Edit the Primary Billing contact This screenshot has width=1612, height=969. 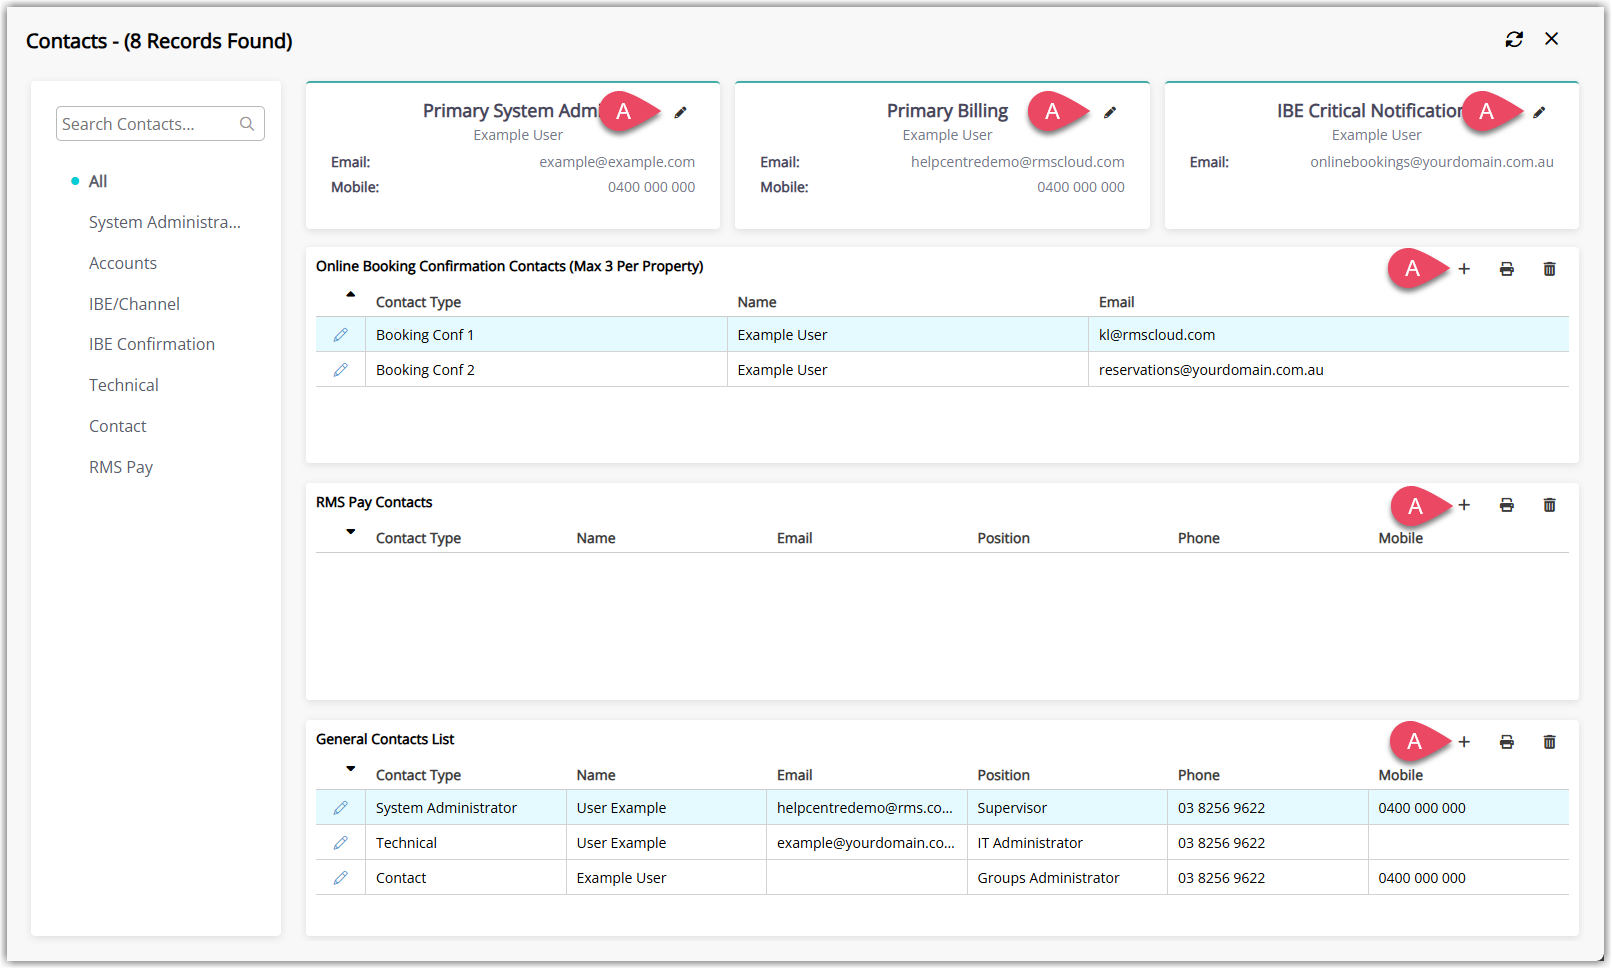tap(1109, 112)
